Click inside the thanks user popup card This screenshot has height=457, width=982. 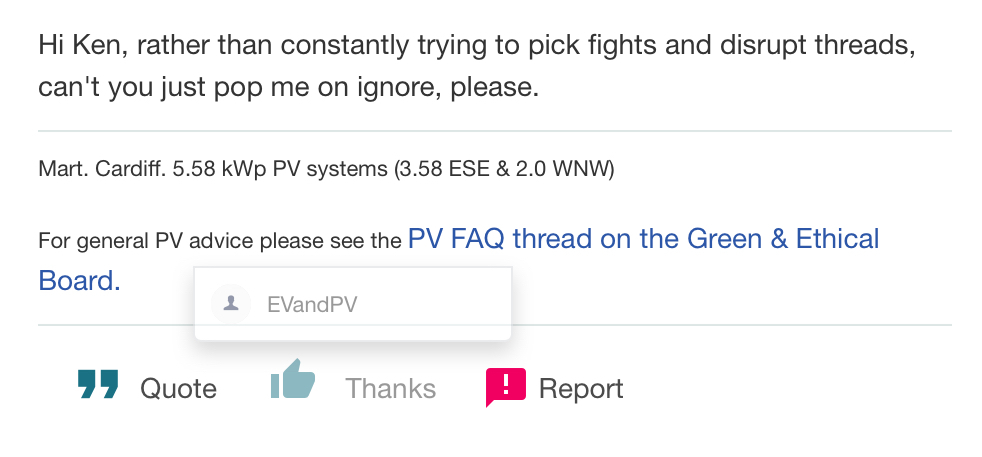point(353,304)
